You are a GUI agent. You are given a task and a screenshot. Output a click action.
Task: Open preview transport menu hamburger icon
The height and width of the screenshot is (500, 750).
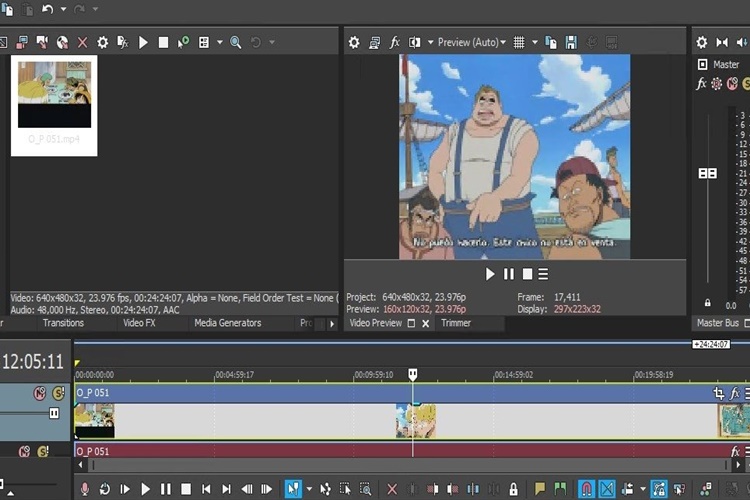543,274
